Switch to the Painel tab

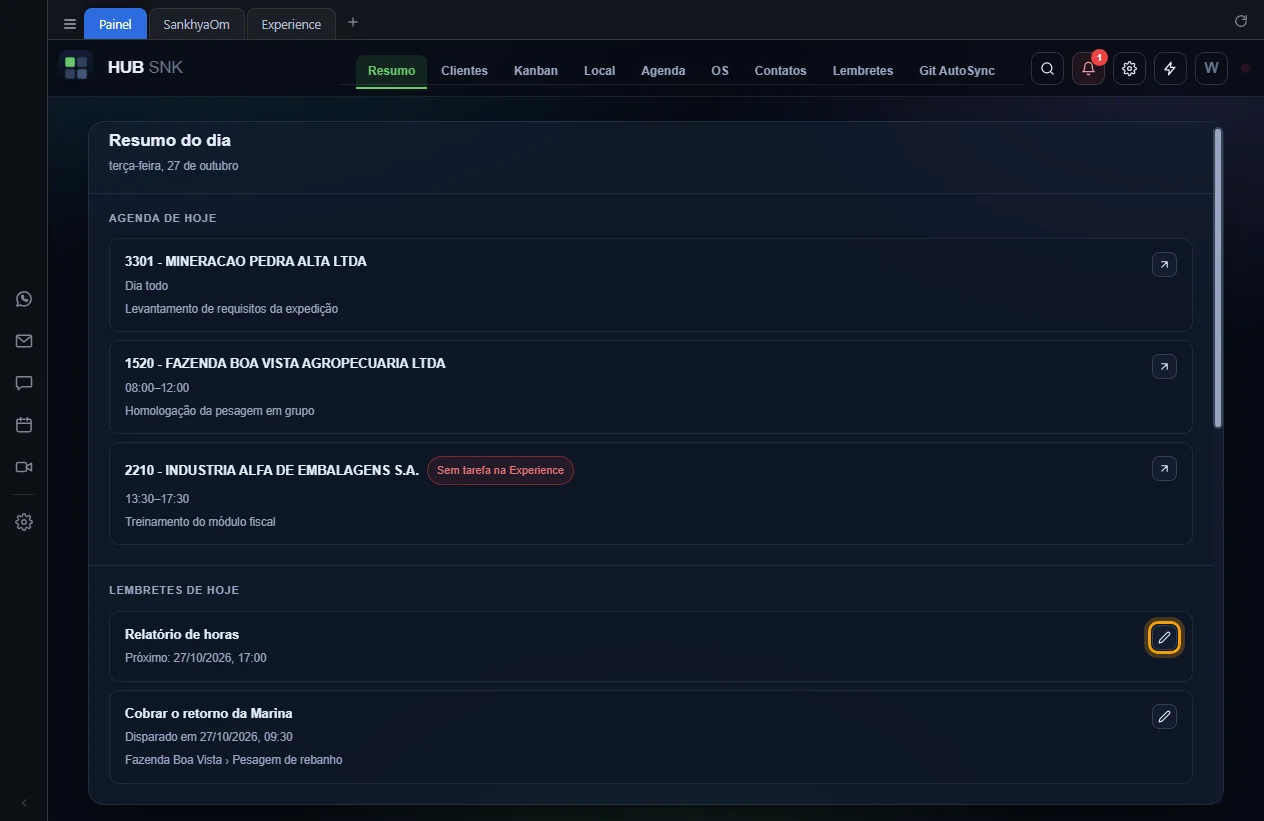(x=115, y=24)
